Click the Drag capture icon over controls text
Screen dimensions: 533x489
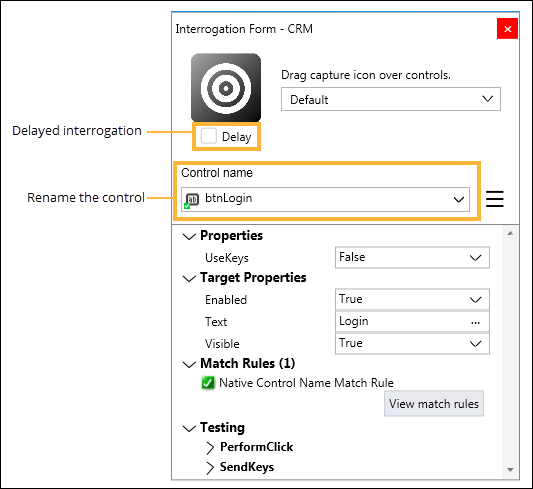point(366,75)
